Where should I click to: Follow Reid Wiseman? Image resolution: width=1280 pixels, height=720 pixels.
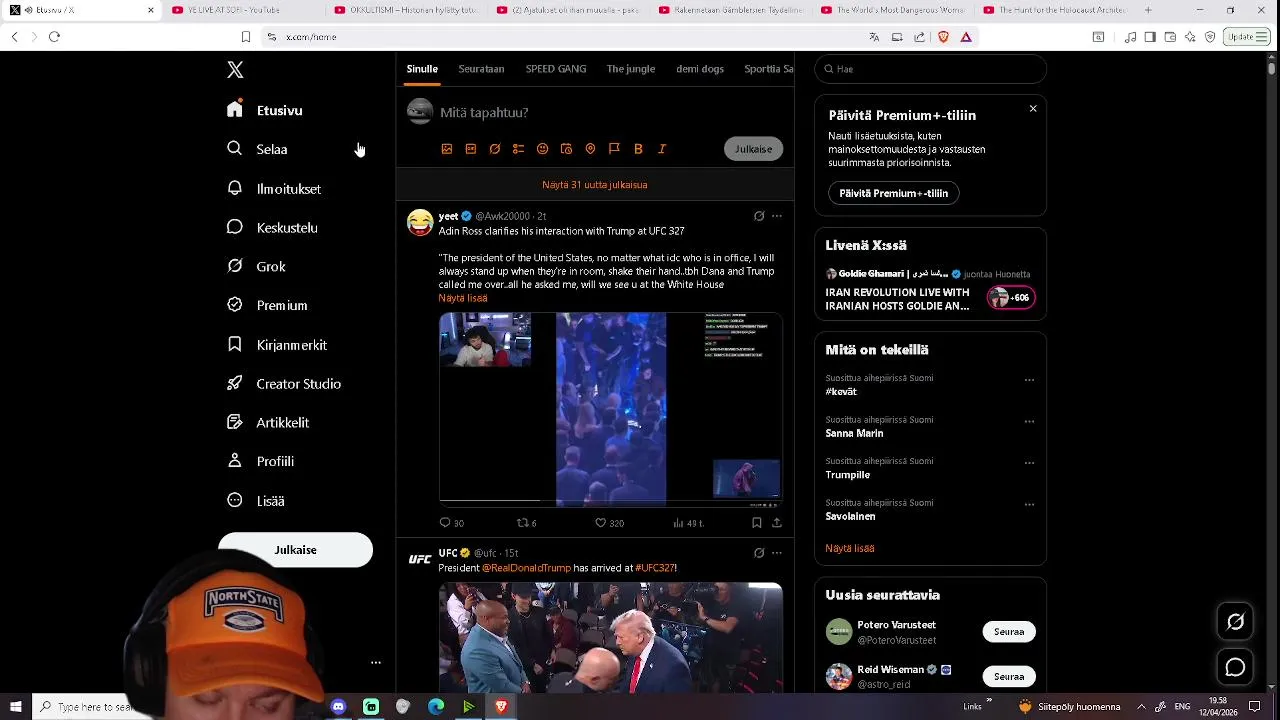click(1009, 677)
